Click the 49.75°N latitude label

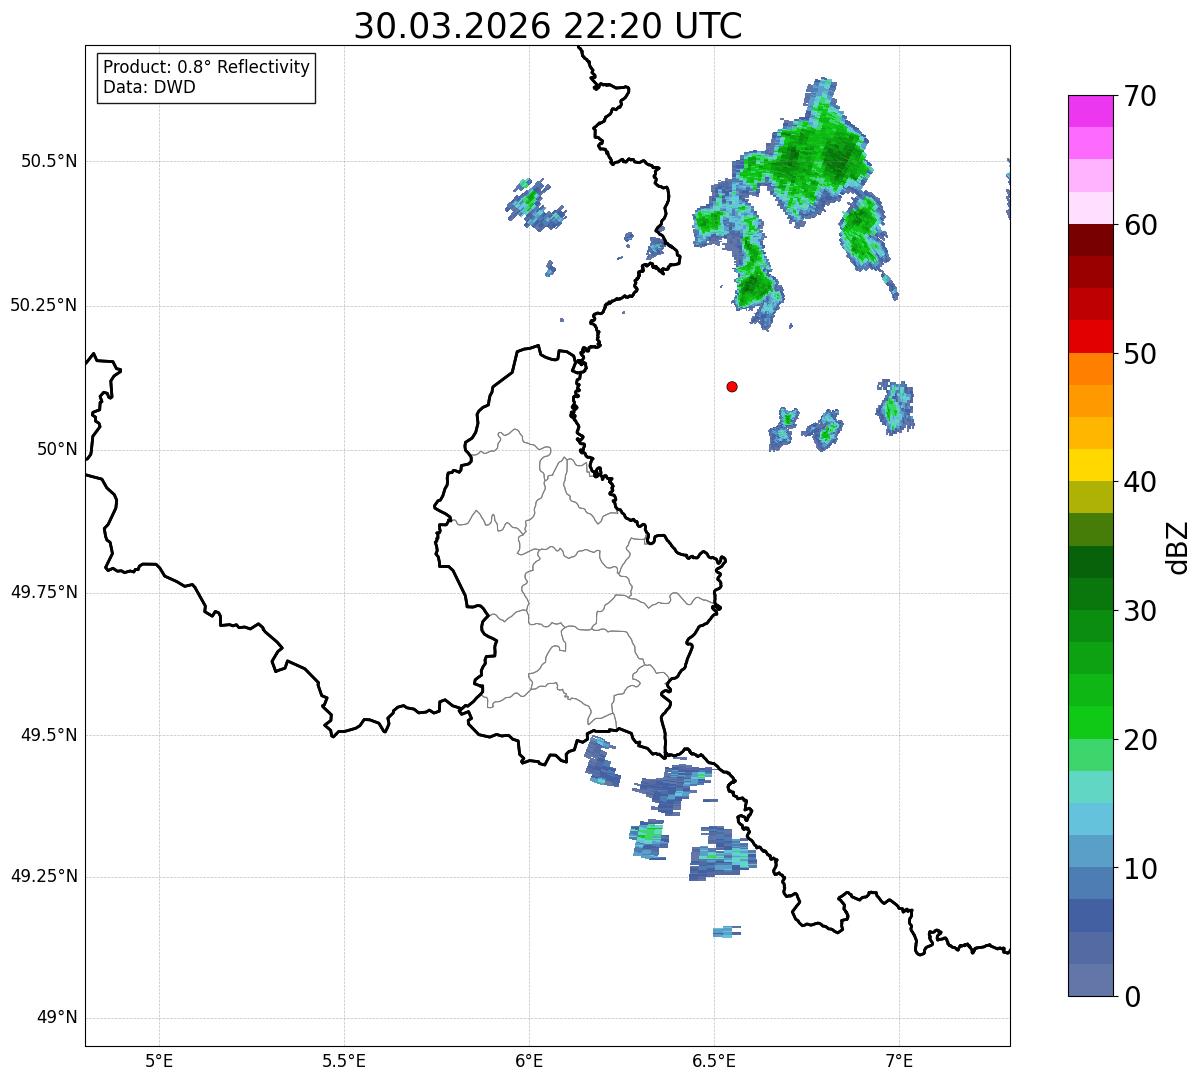pyautogui.click(x=44, y=592)
